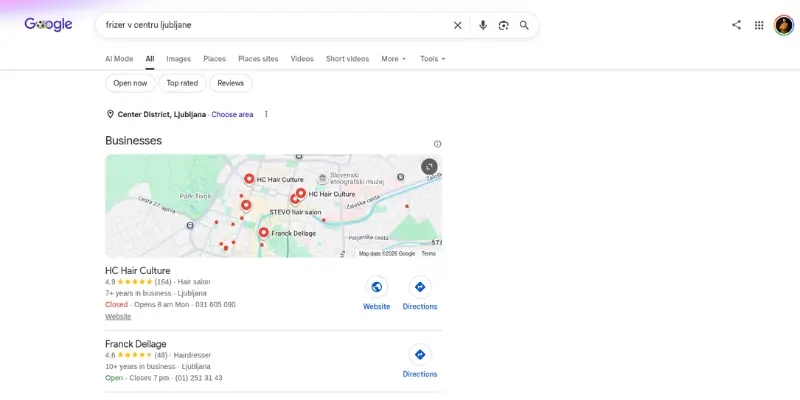This screenshot has height=400, width=800.
Task: Click the STEVO hair salon map label
Action: click(295, 212)
